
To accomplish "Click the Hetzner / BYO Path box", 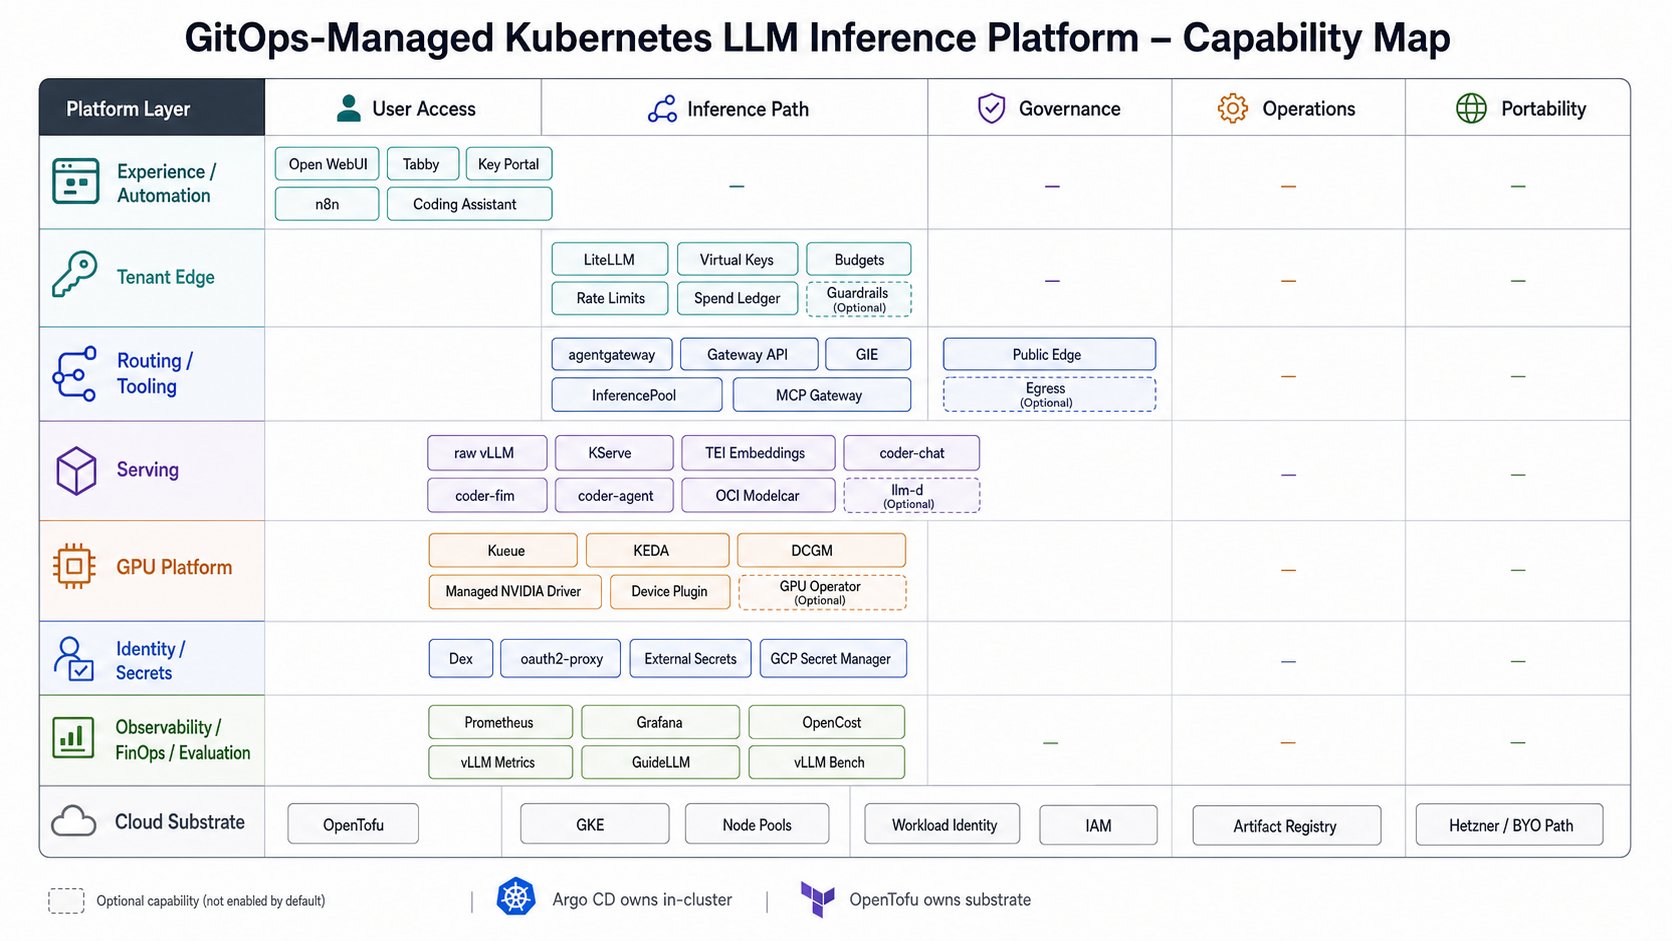I will pyautogui.click(x=1509, y=825).
